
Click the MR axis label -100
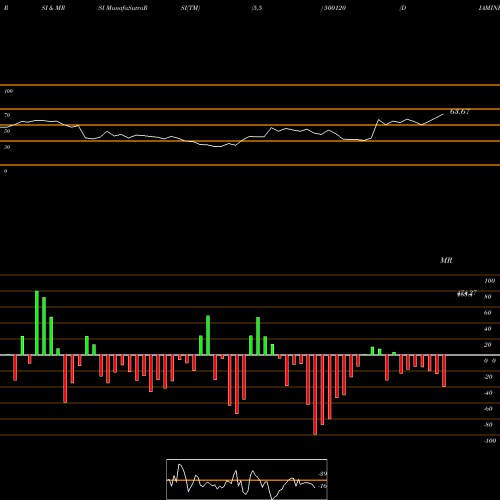click(490, 441)
